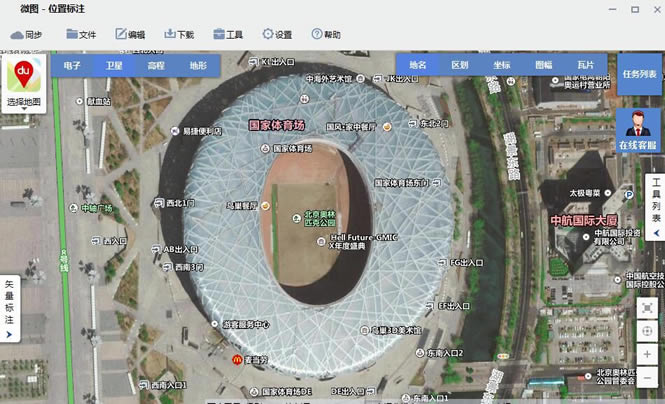Open the 下载 download menu
The width and height of the screenshot is (665, 404).
tap(179, 34)
